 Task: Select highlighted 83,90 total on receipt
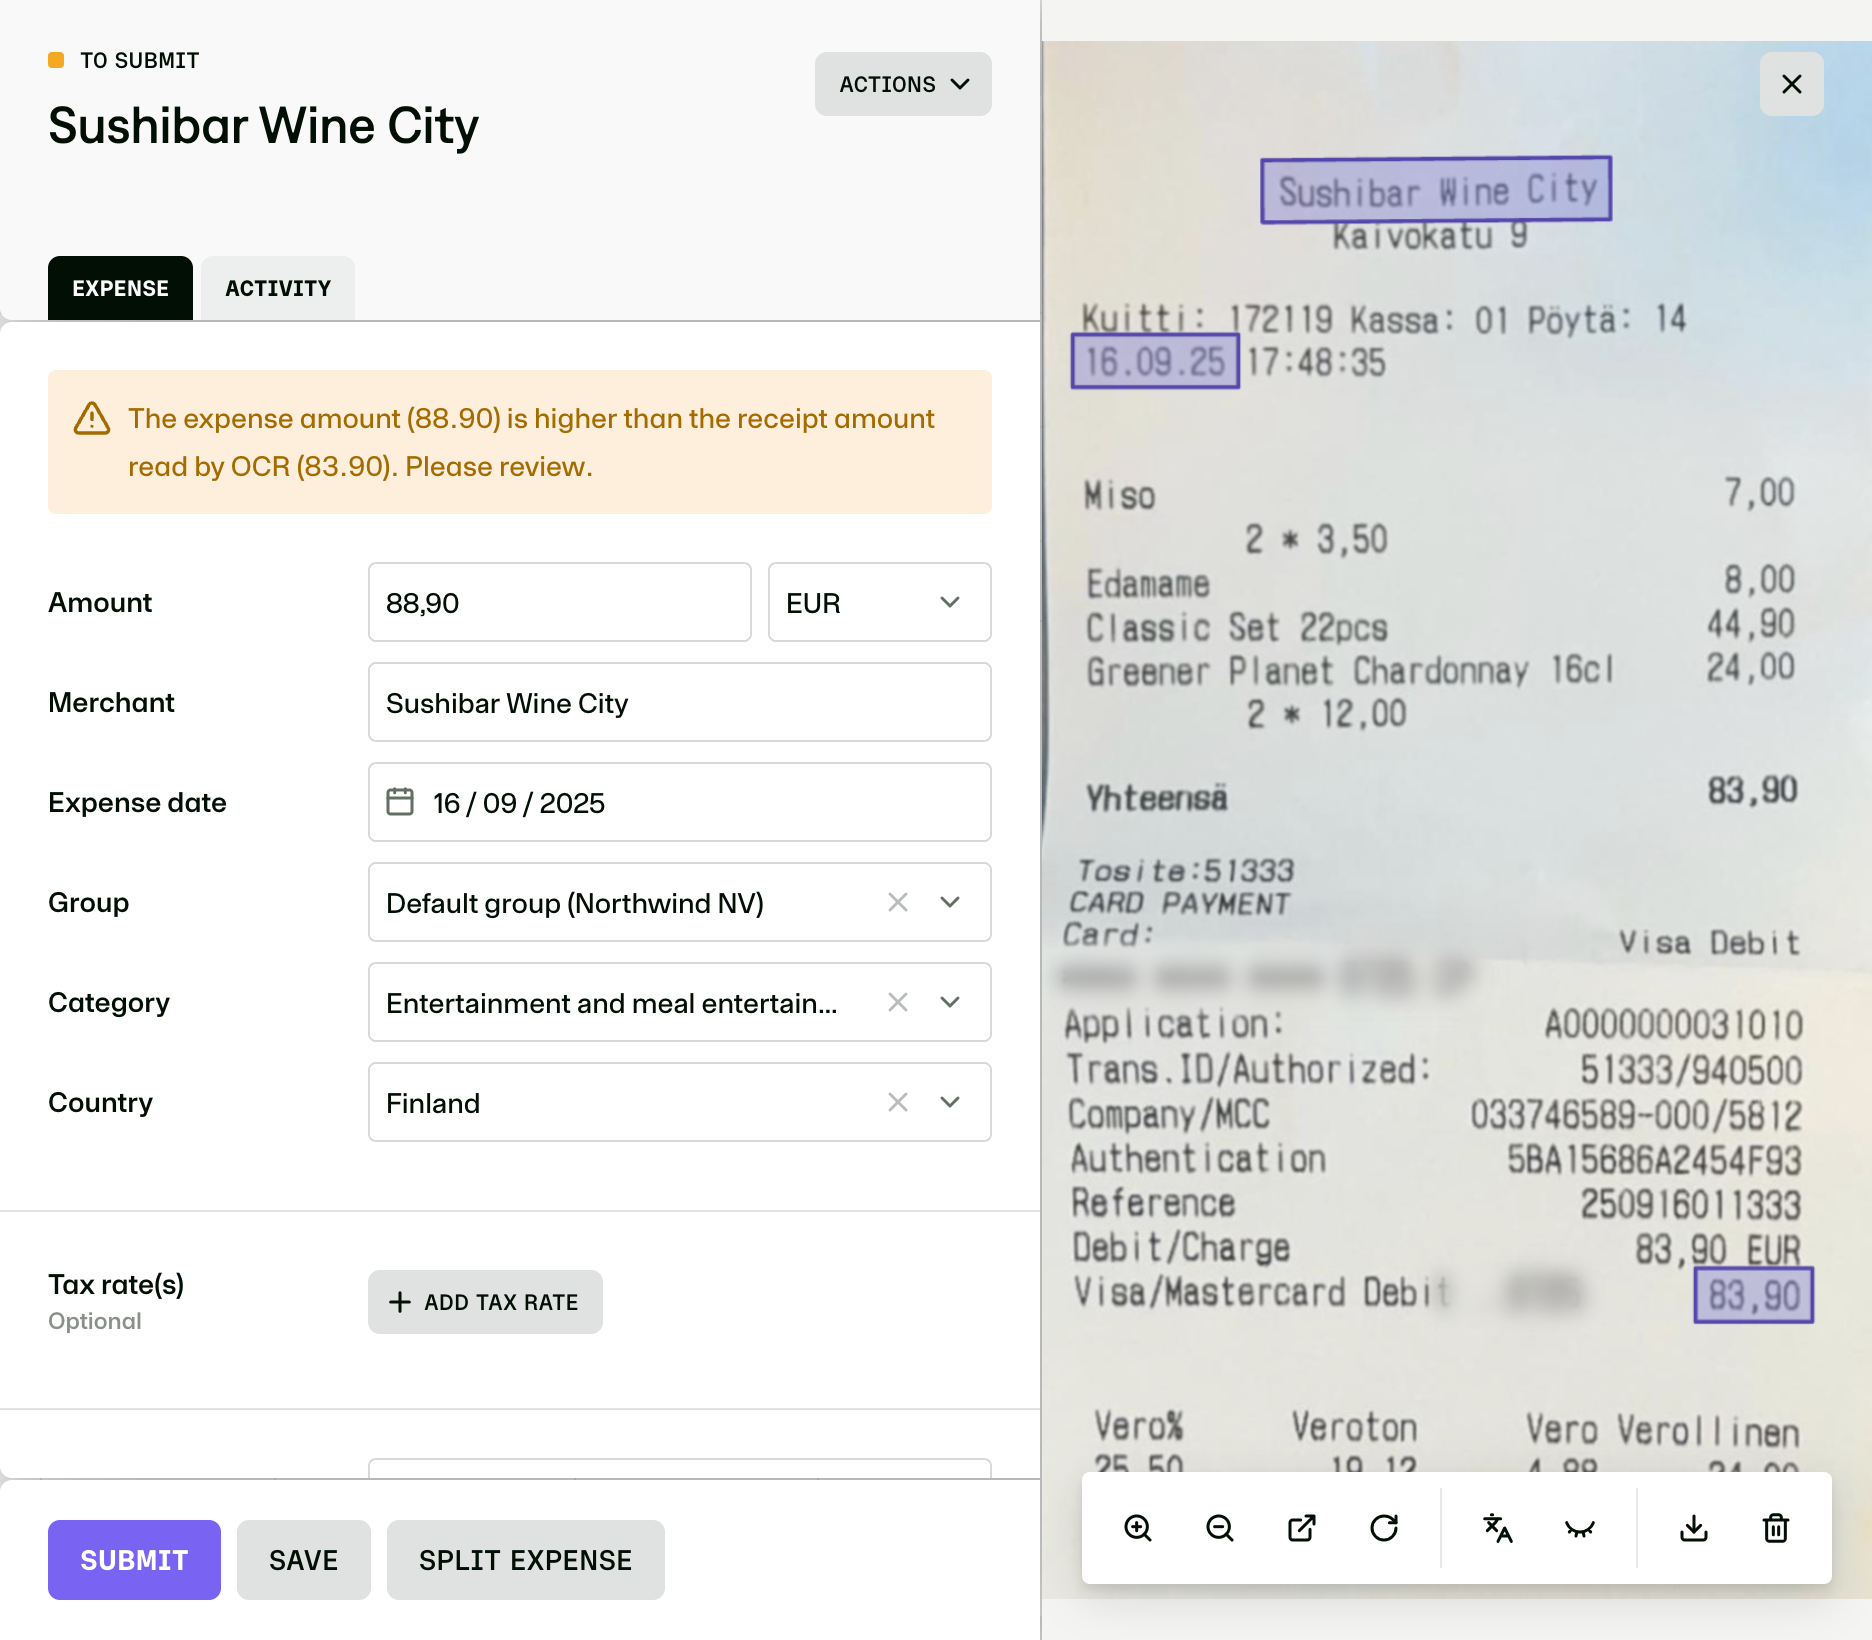pos(1754,1295)
